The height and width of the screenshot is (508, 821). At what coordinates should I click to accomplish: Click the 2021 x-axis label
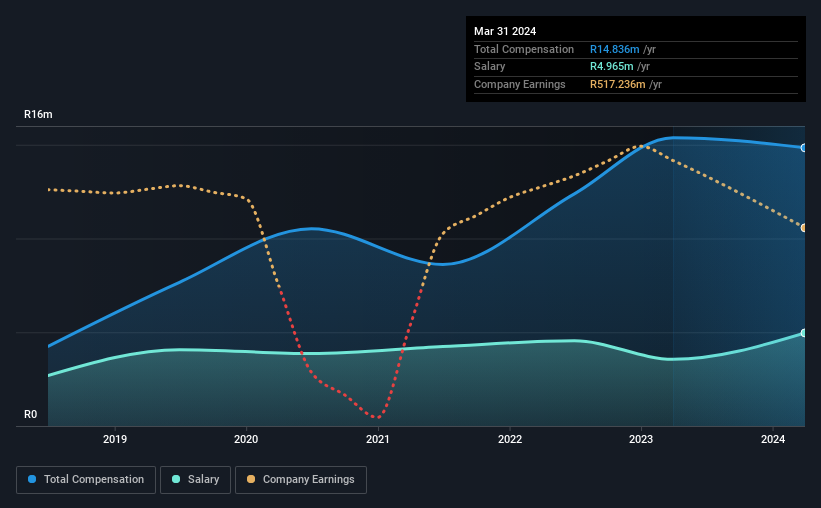[x=378, y=439]
